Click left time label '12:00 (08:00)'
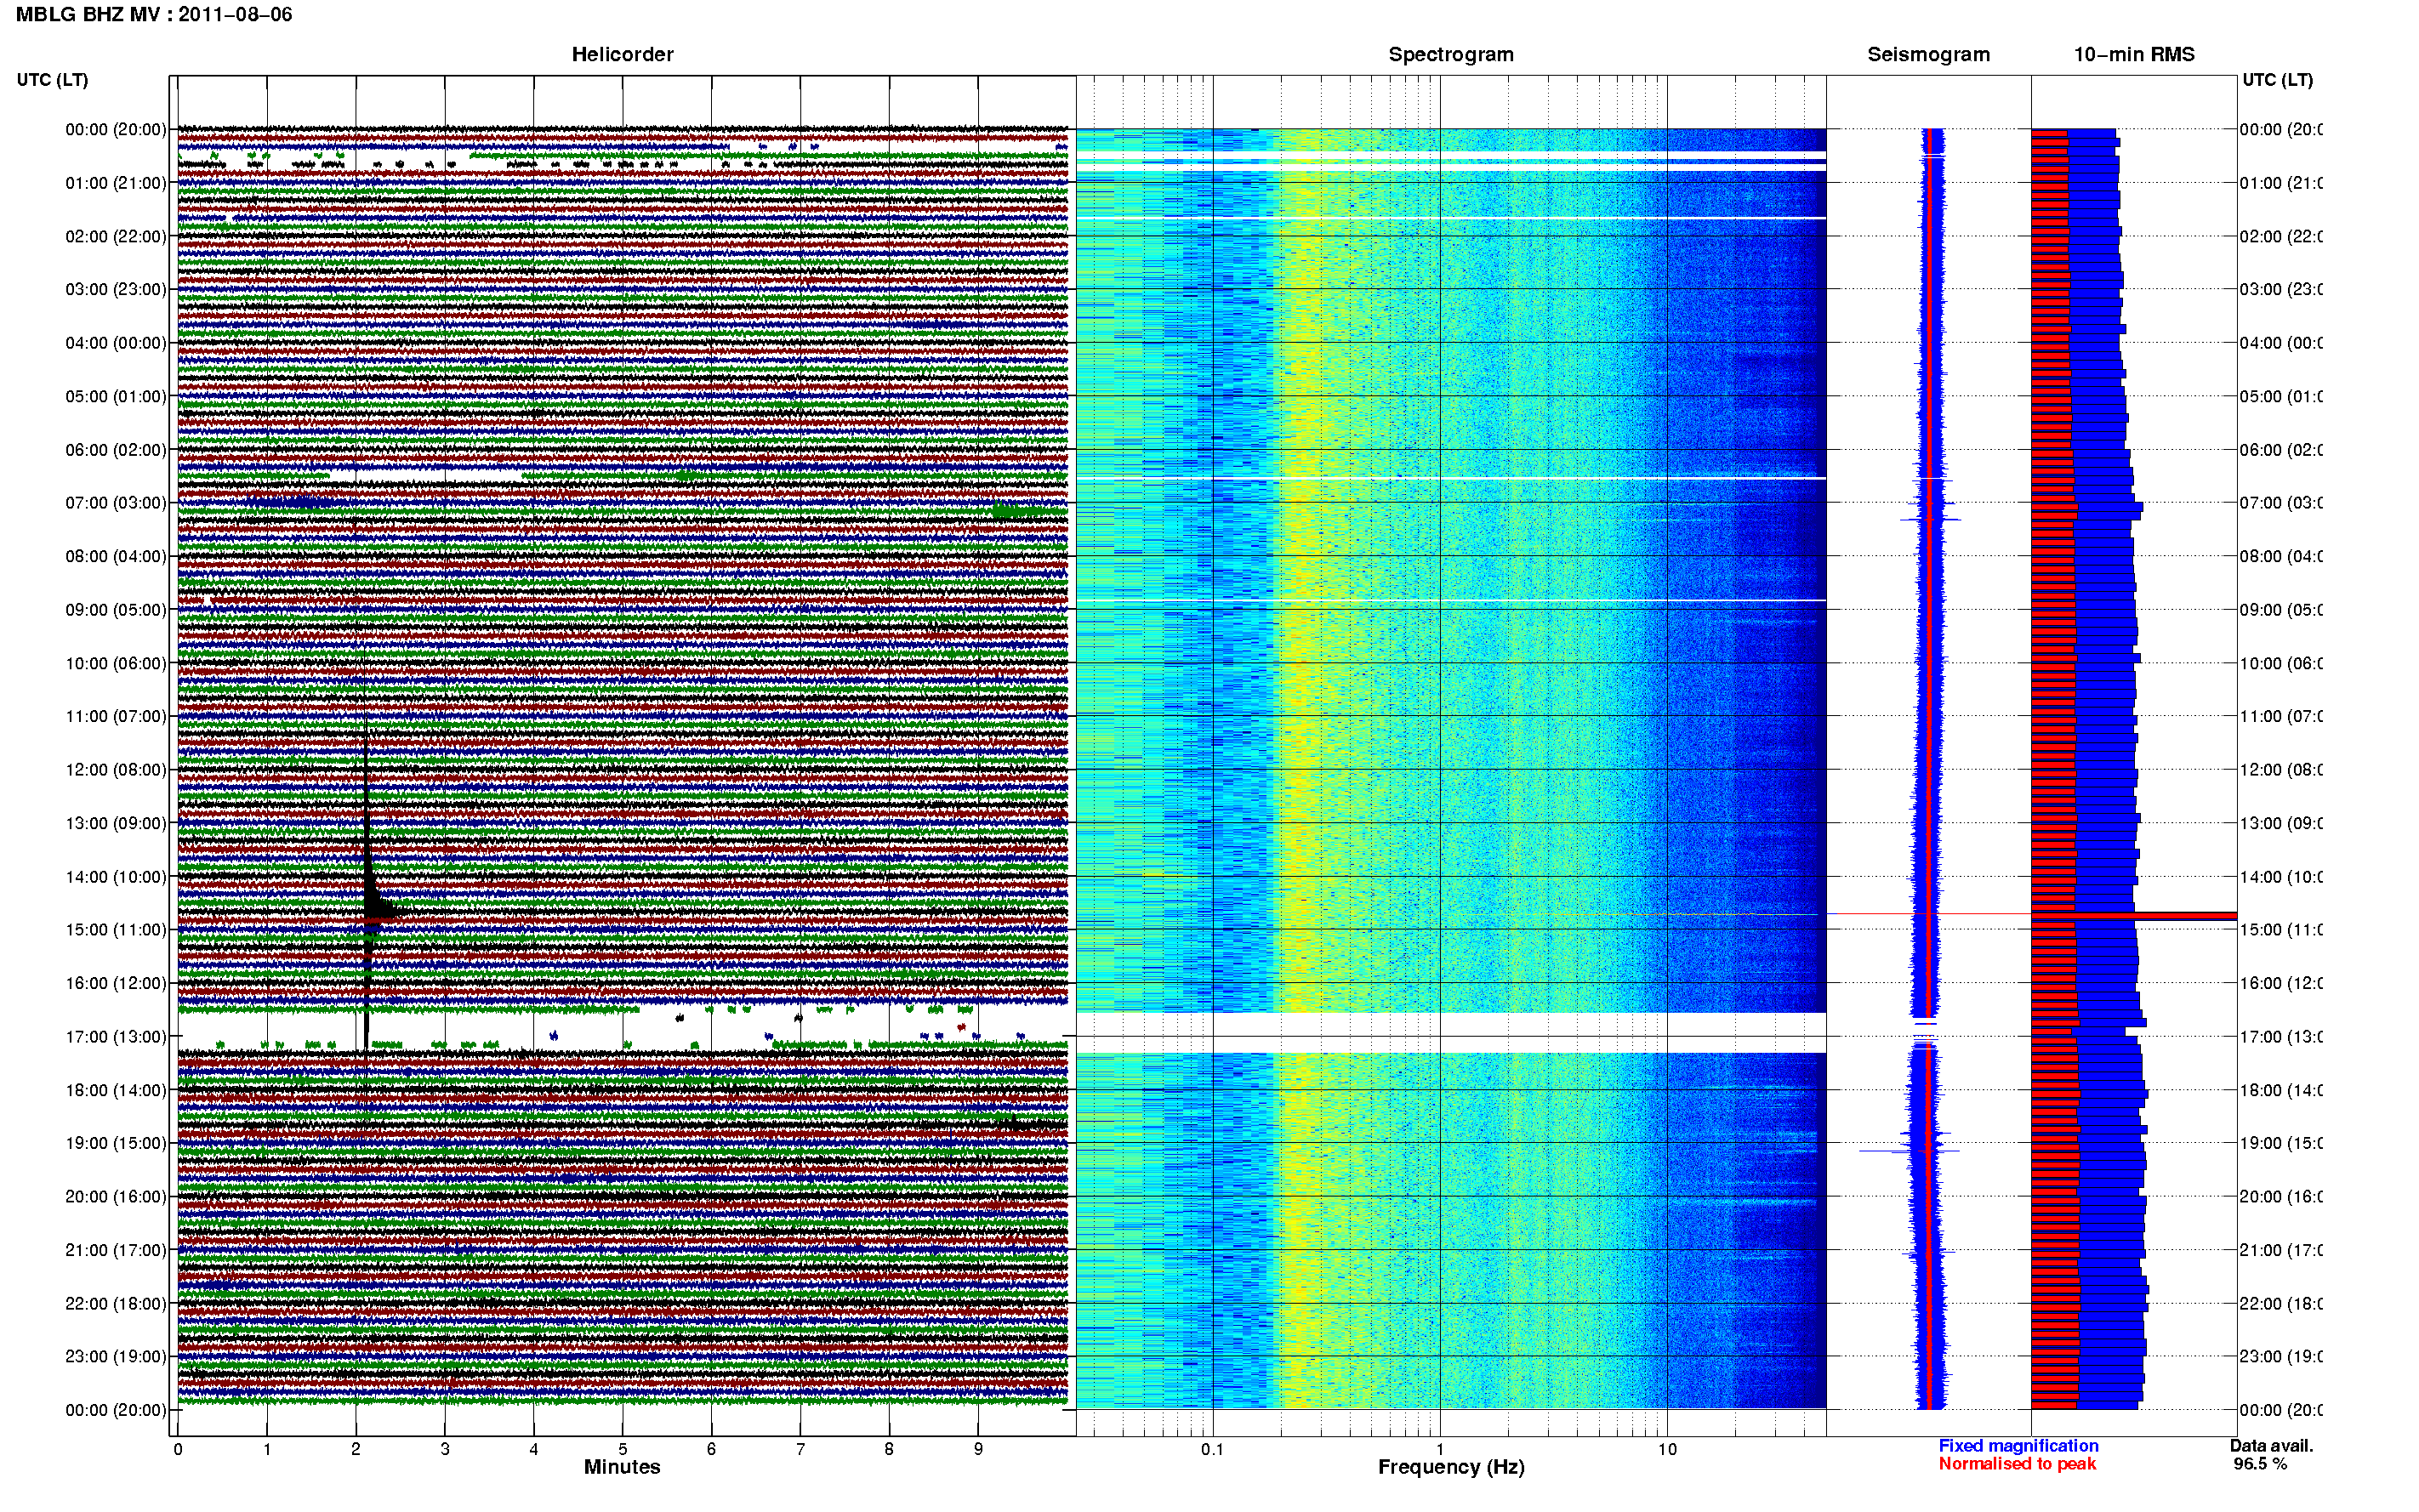Image resolution: width=2419 pixels, height=1512 pixels. click(116, 770)
